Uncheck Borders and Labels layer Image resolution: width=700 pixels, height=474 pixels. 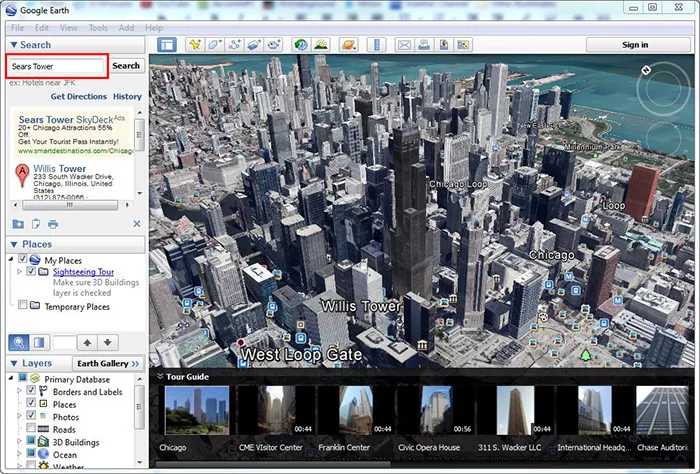[31, 390]
